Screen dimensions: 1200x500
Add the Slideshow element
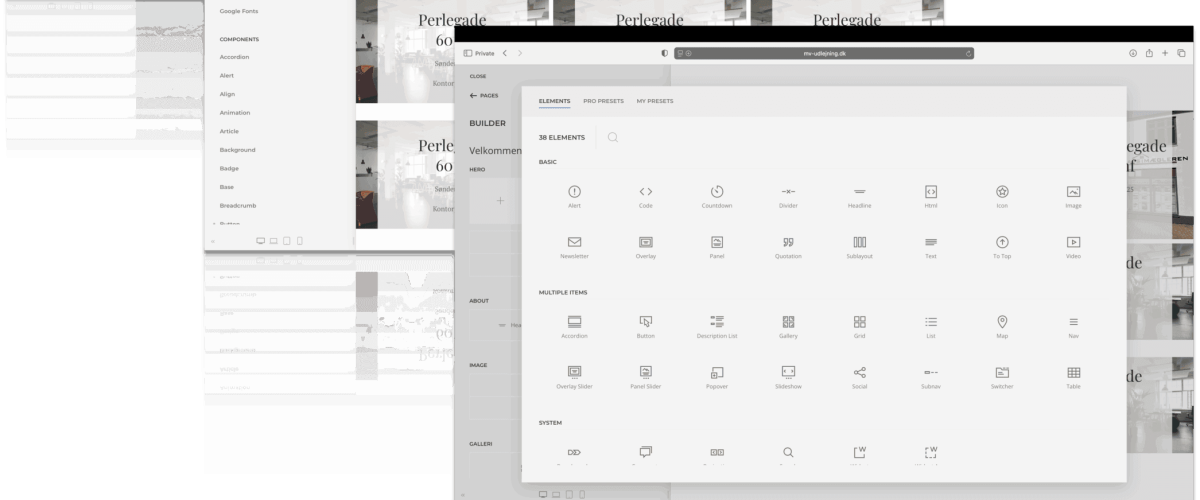pyautogui.click(x=787, y=377)
